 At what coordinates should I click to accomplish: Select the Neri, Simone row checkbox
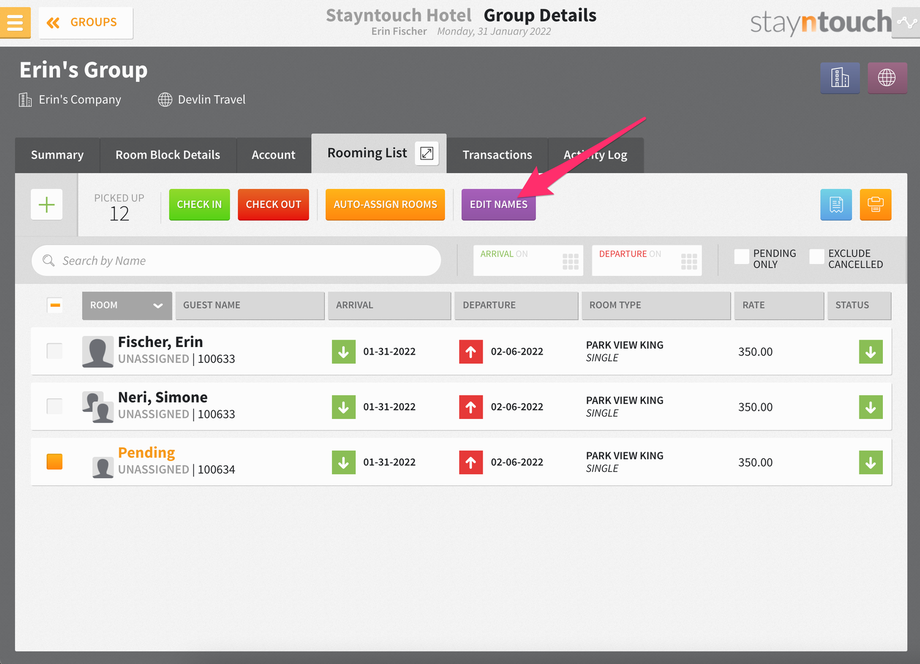[55, 406]
